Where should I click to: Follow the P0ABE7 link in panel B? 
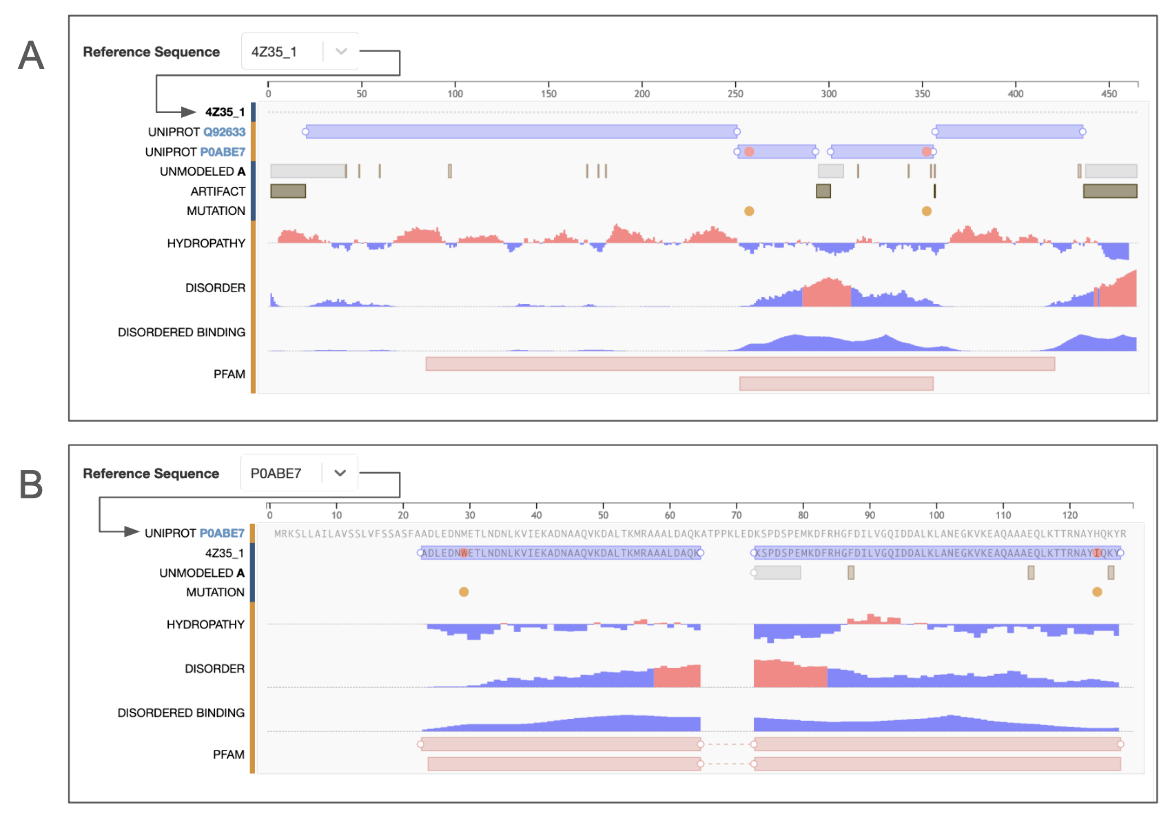pos(222,533)
